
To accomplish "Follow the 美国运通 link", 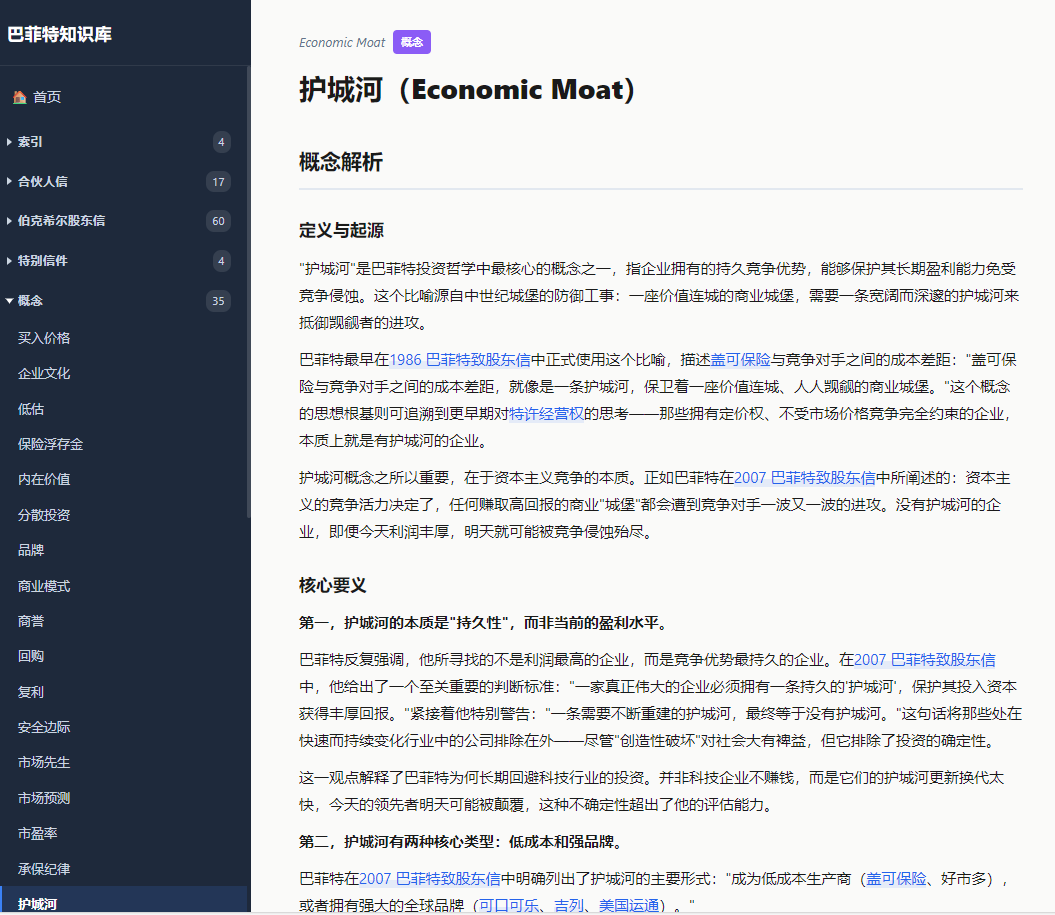I will coord(629,906).
